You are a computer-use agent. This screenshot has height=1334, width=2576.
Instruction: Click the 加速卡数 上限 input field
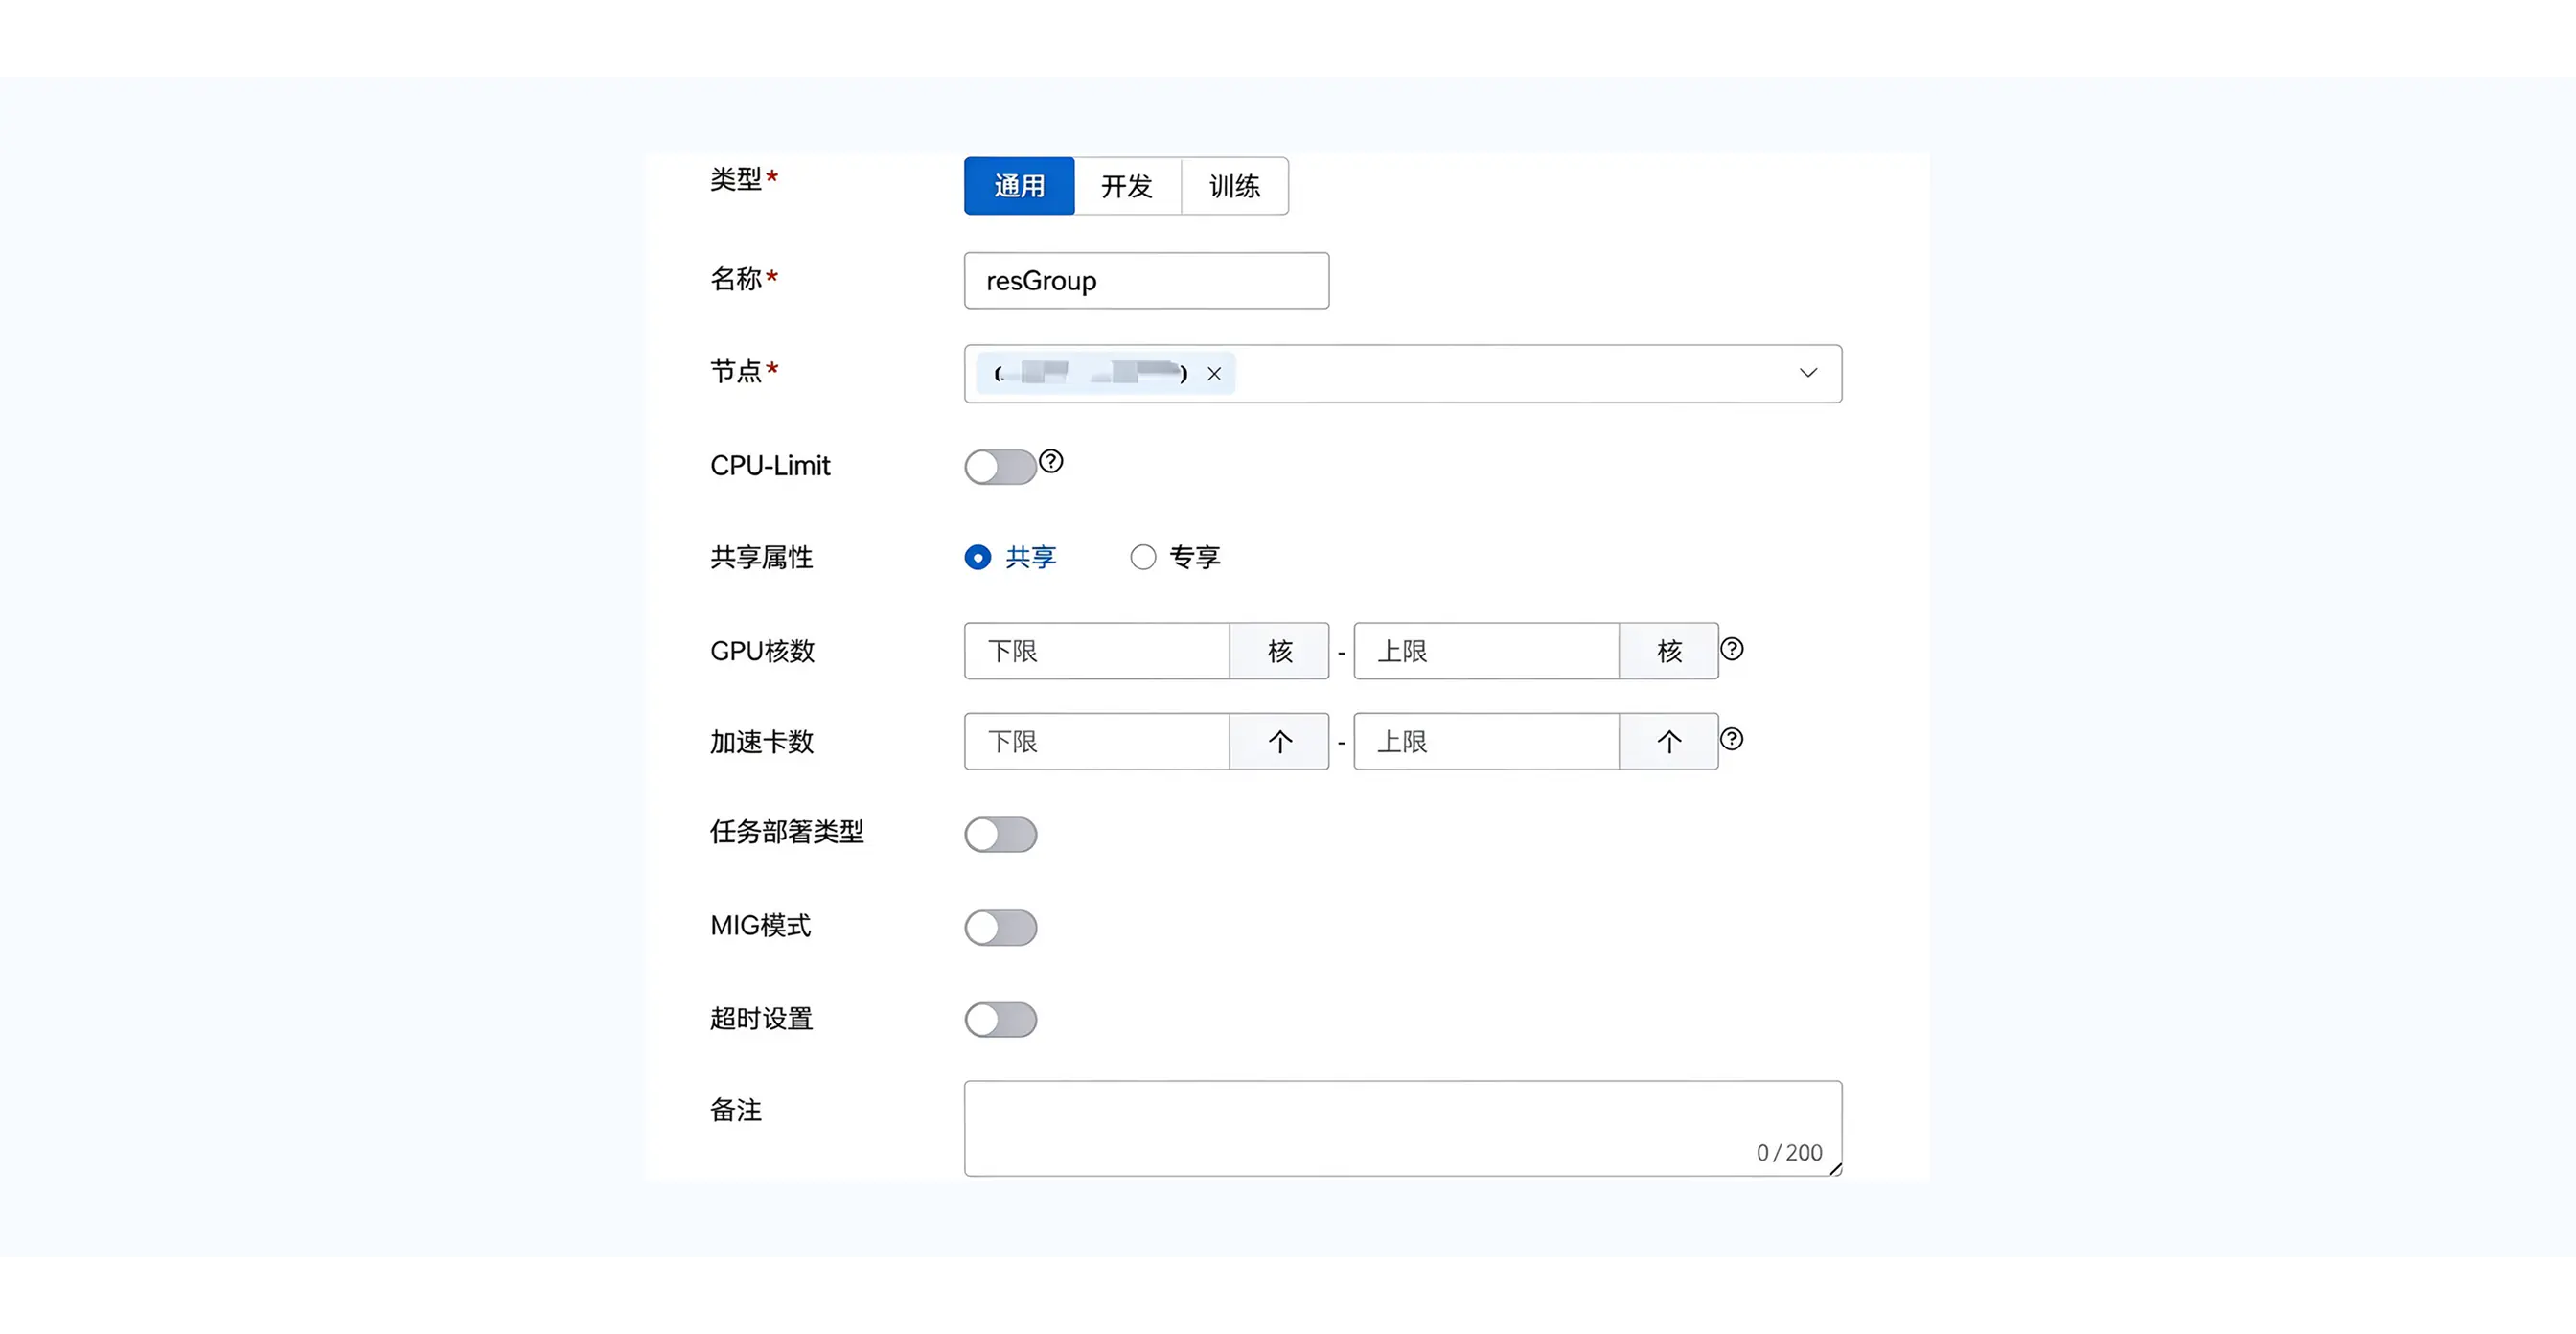1486,742
